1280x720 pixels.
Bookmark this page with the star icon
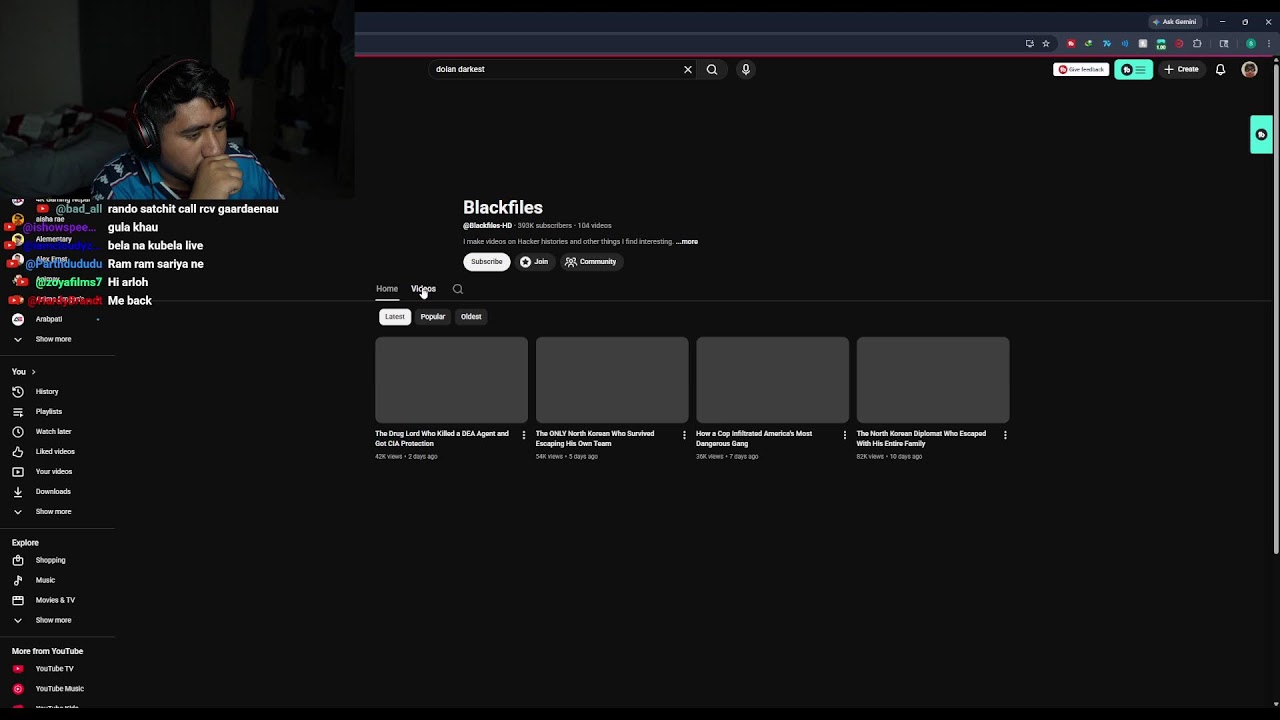click(x=1046, y=44)
